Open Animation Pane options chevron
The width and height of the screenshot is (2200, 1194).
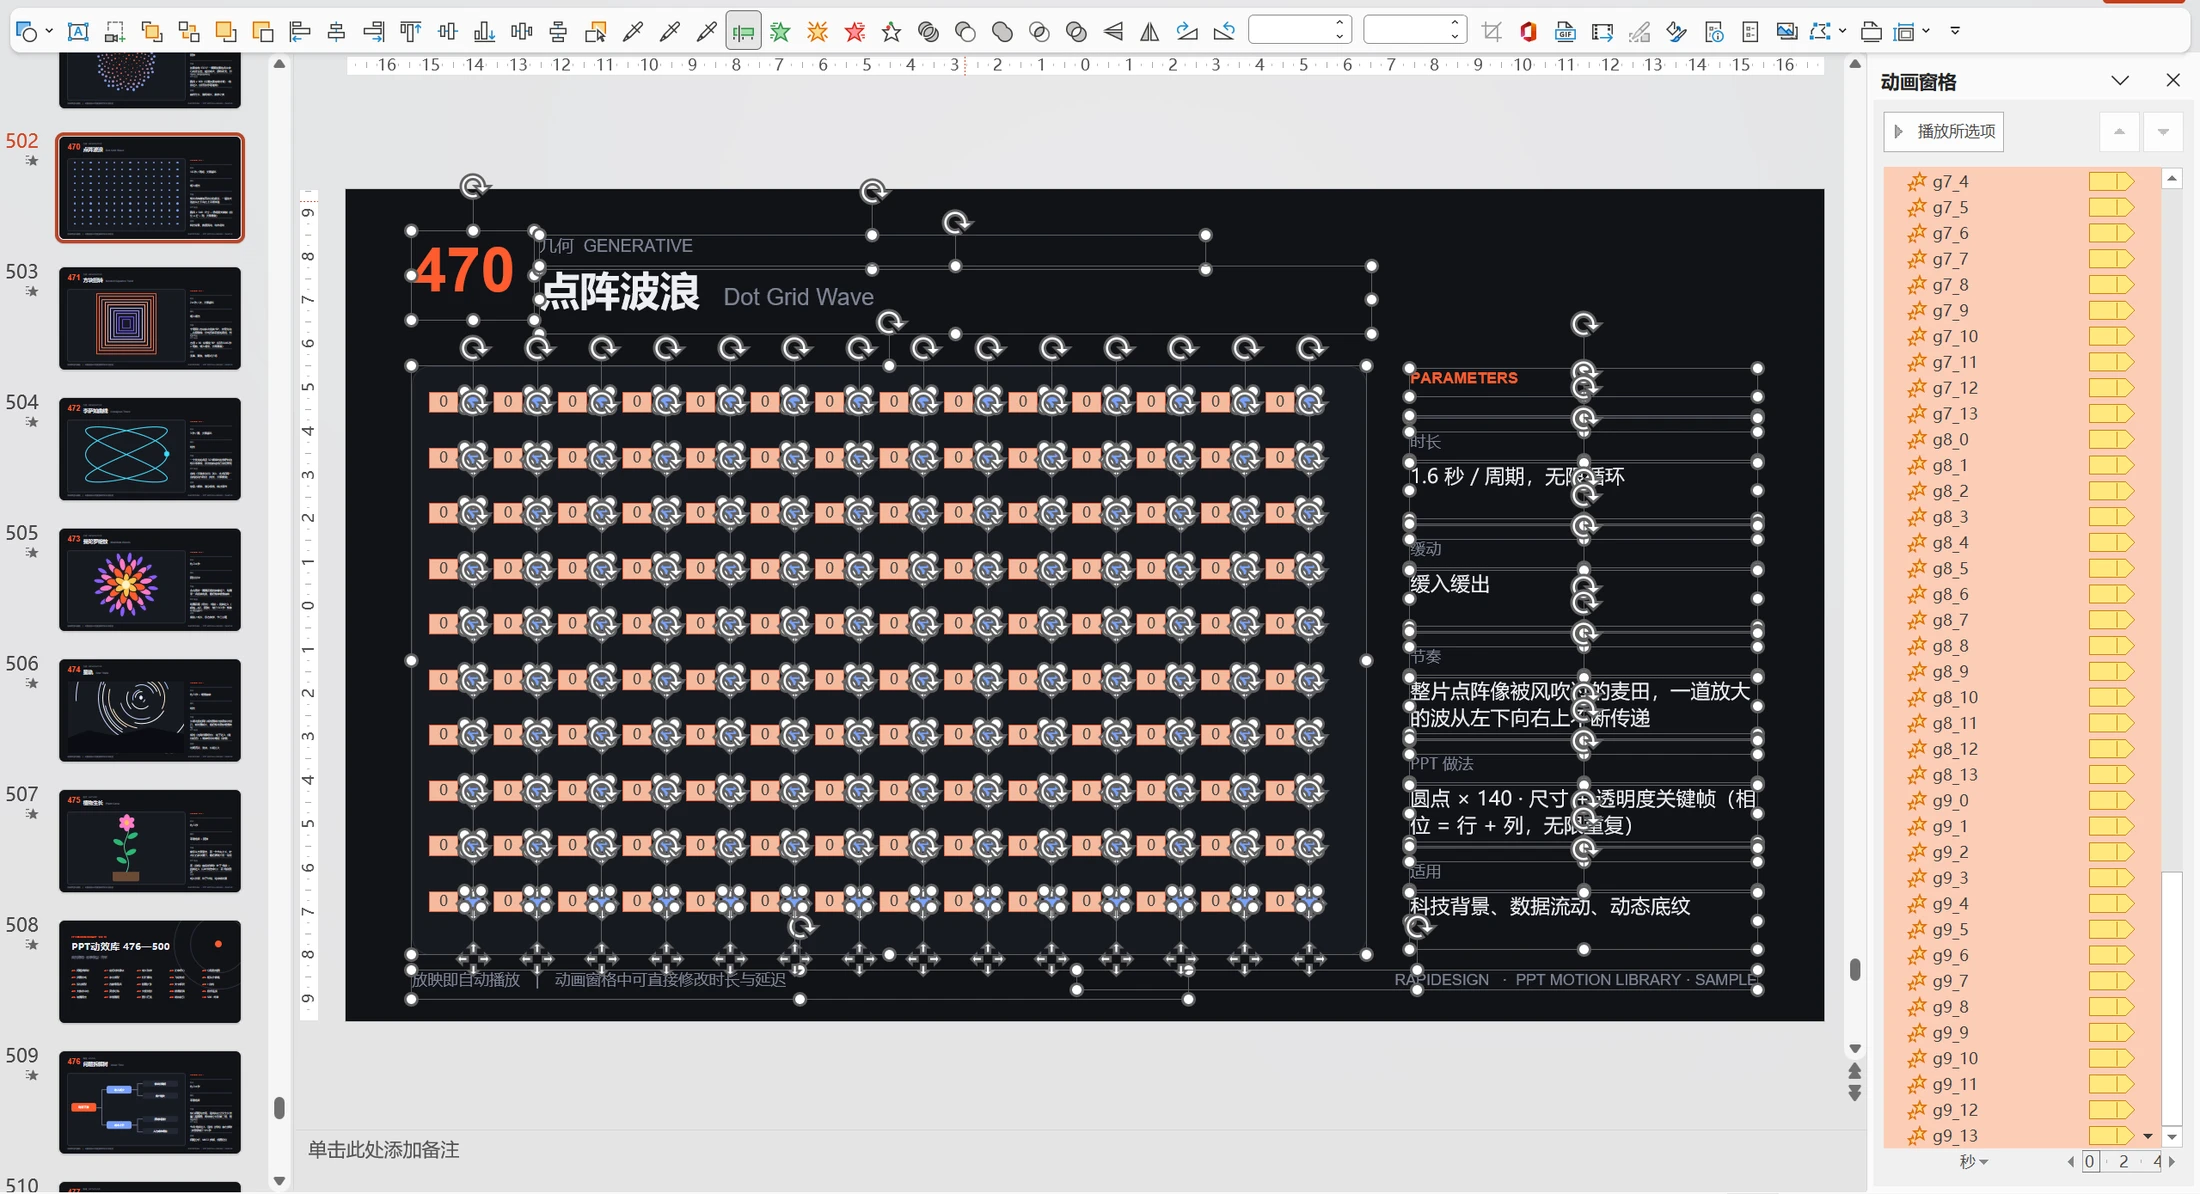tap(2120, 80)
